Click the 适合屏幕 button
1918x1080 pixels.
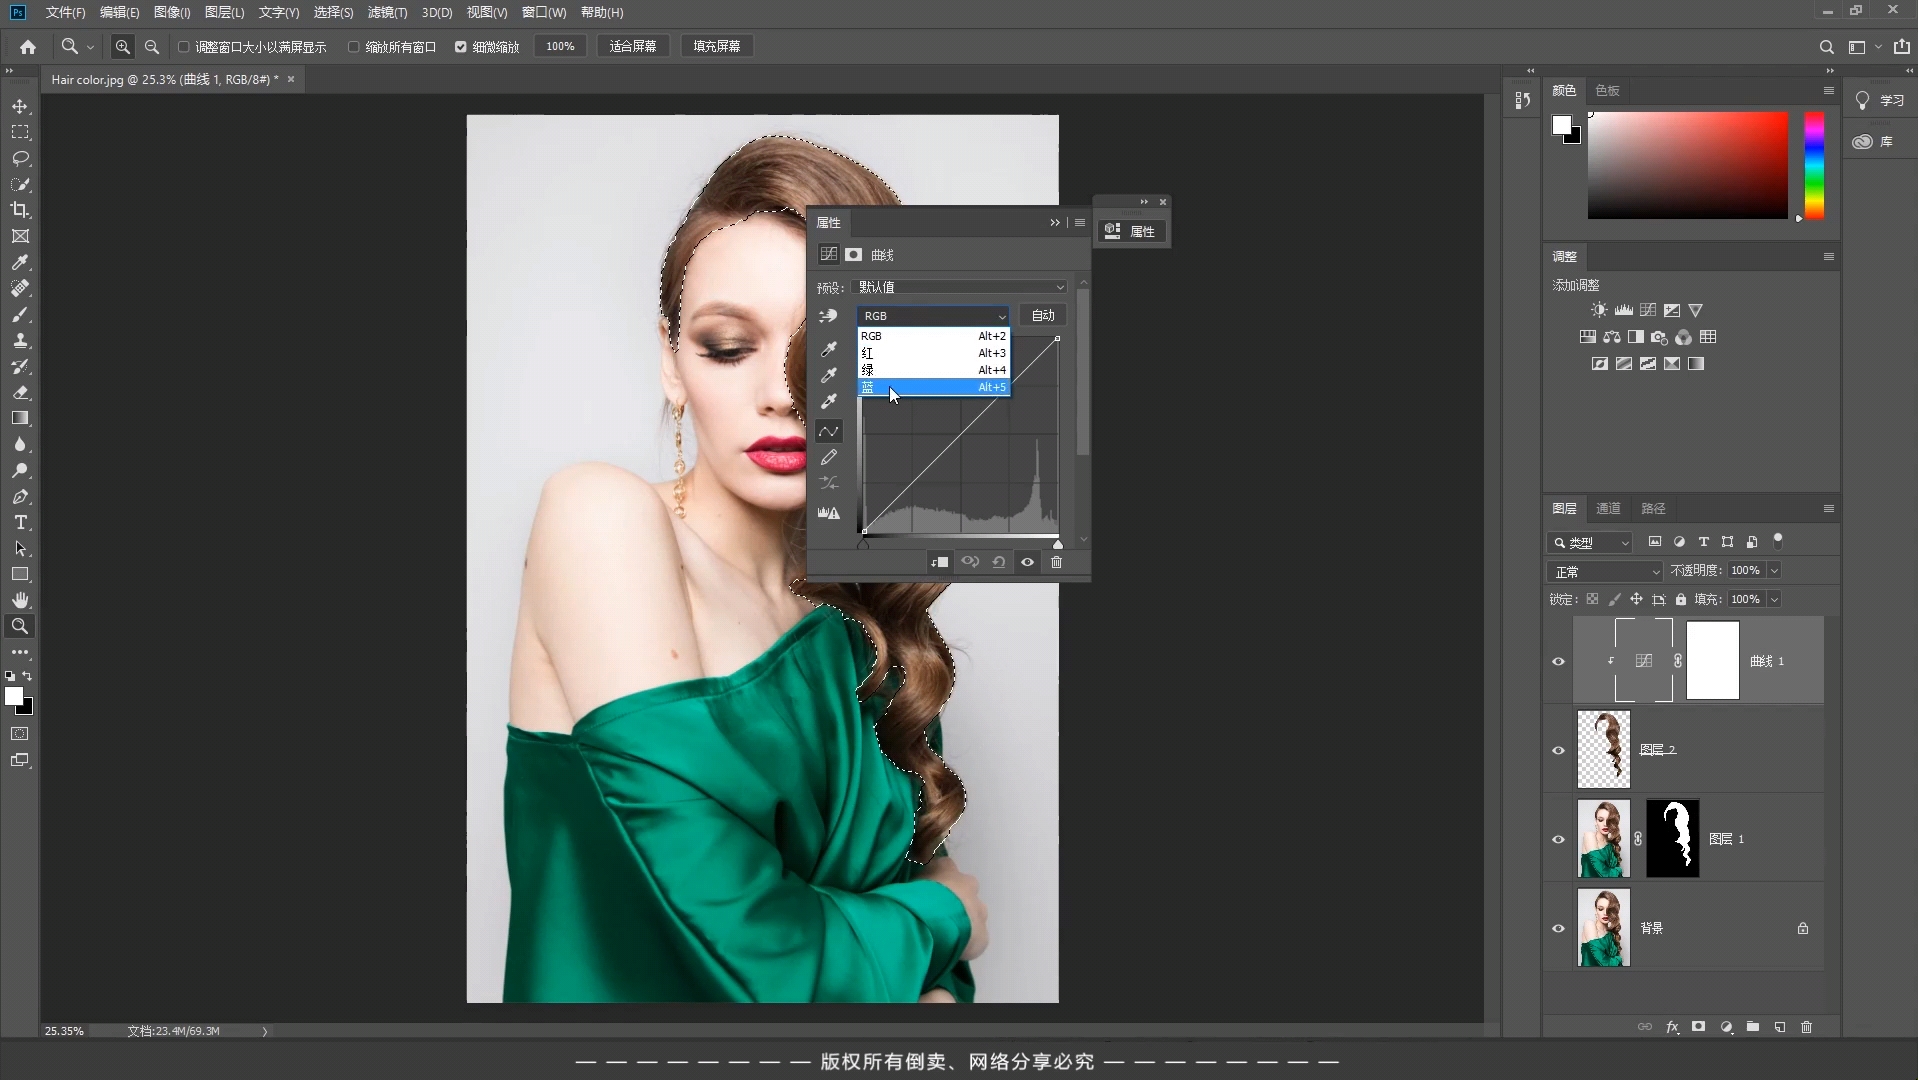click(x=633, y=47)
